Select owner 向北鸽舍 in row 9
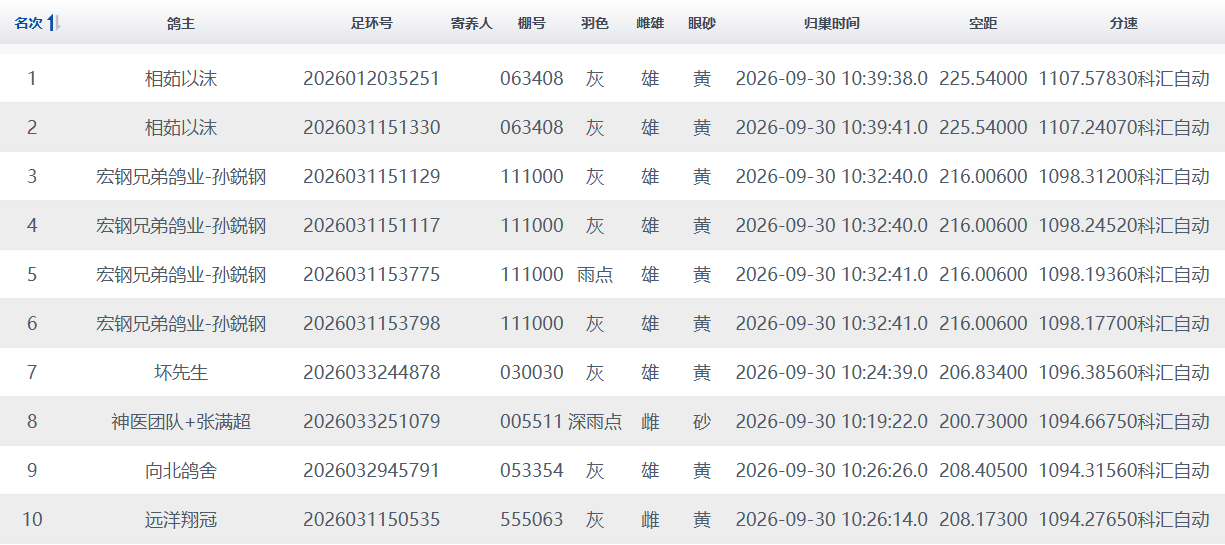This screenshot has width=1225, height=545. point(181,470)
